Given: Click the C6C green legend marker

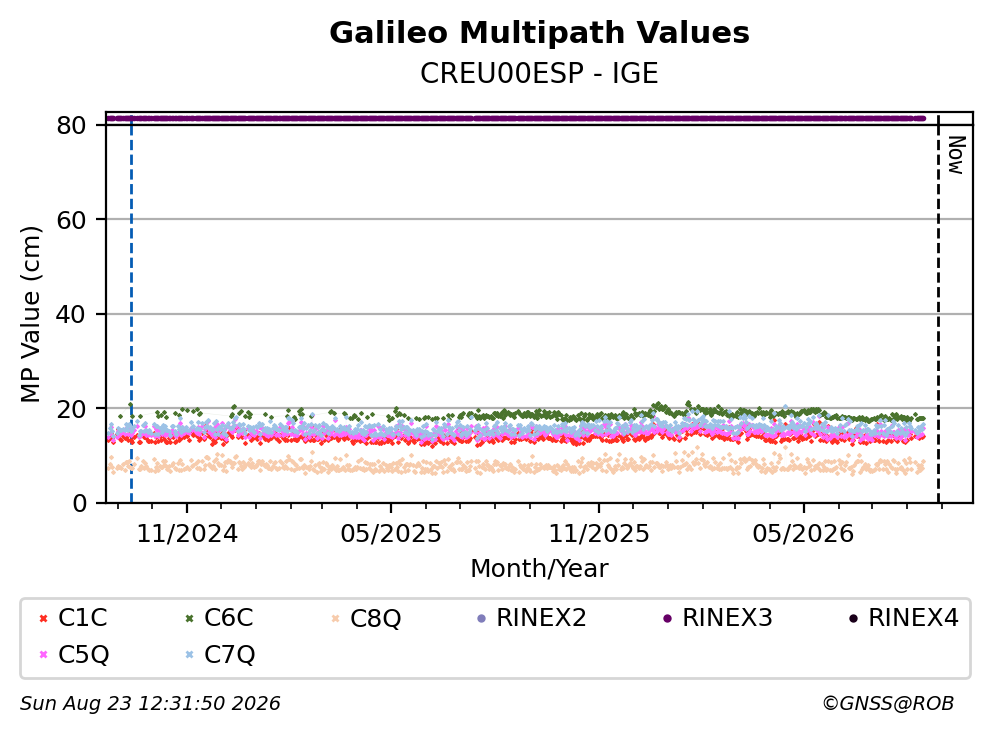Looking at the screenshot, I should point(189,619).
